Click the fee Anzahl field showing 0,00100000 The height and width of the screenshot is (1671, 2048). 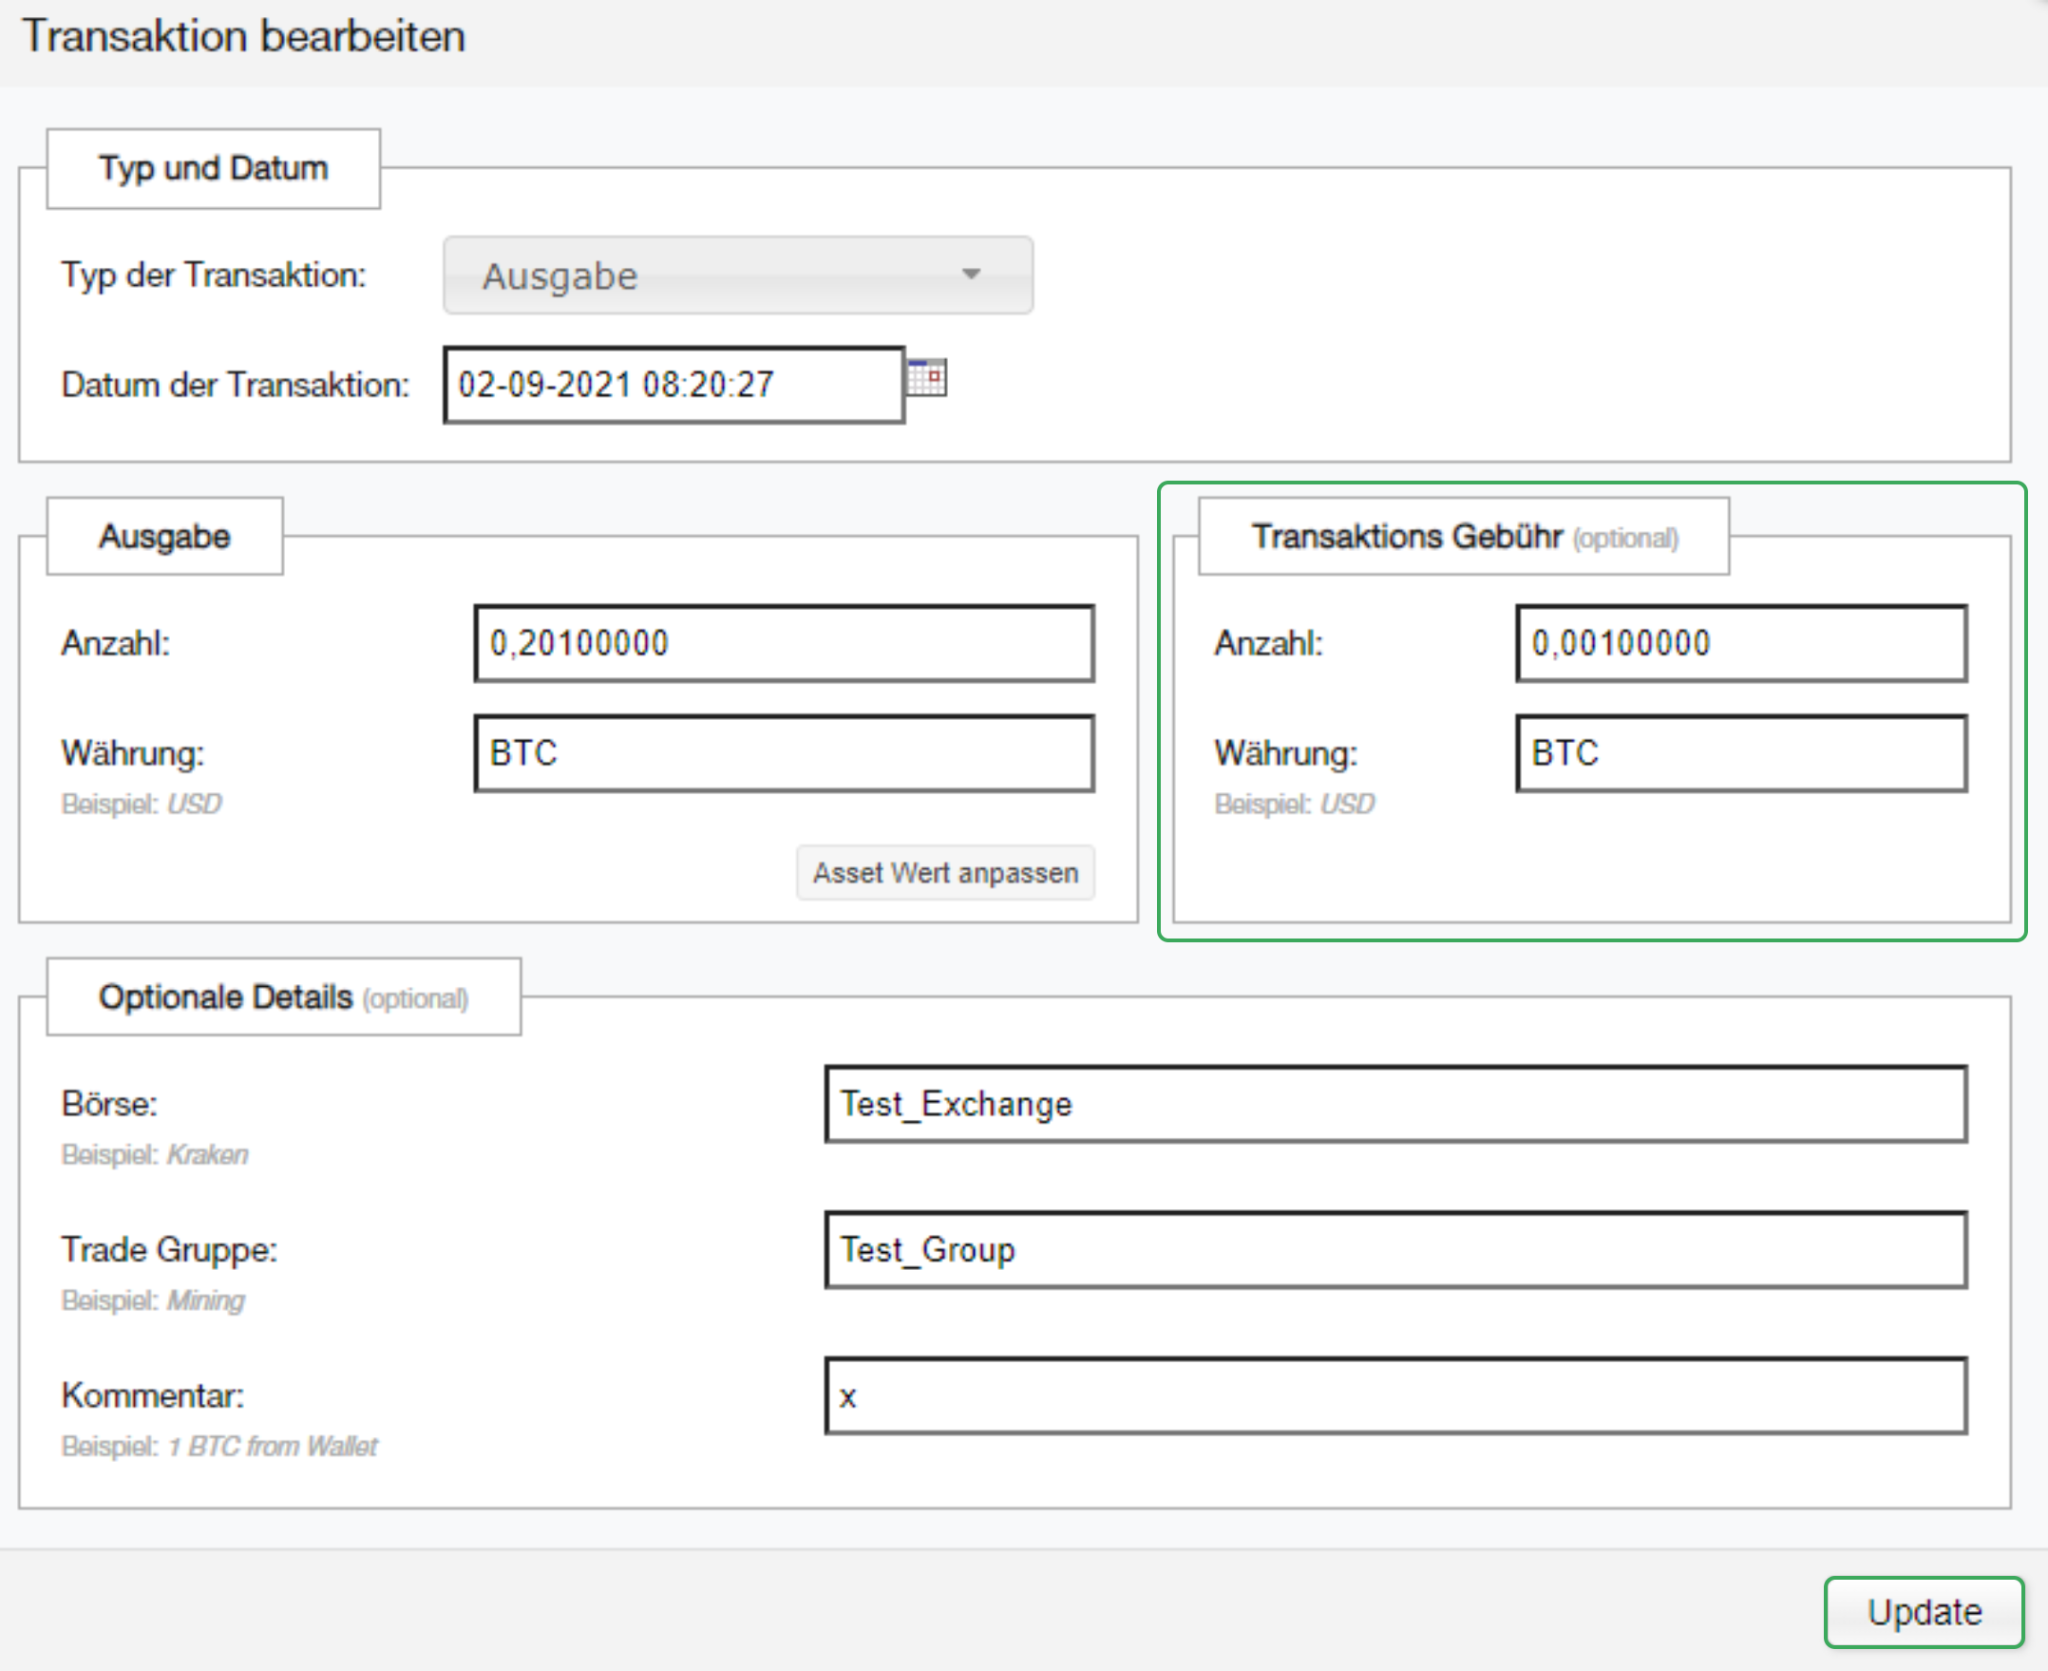(x=1740, y=643)
